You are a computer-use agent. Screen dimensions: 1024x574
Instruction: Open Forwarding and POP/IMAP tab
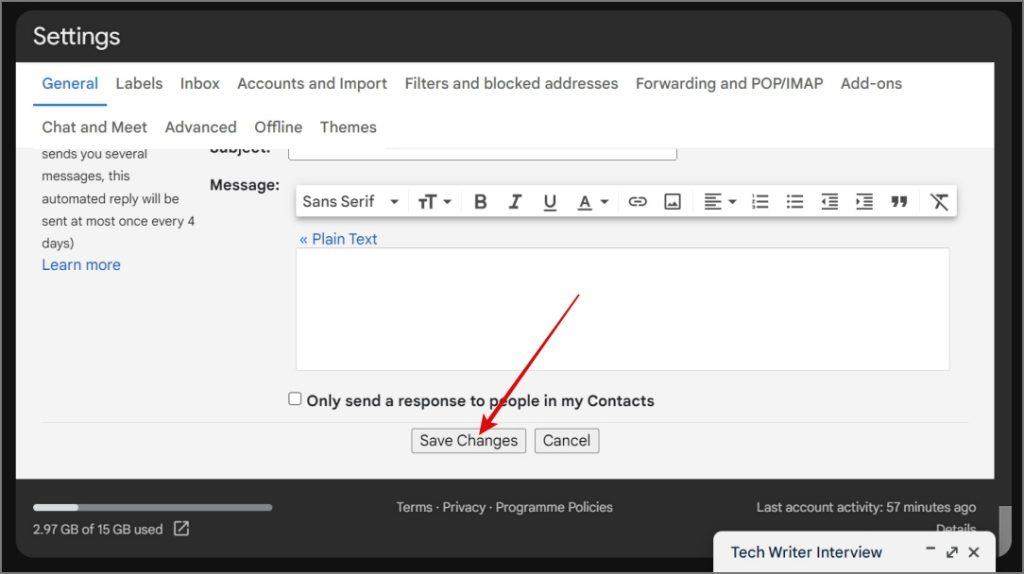pyautogui.click(x=729, y=84)
